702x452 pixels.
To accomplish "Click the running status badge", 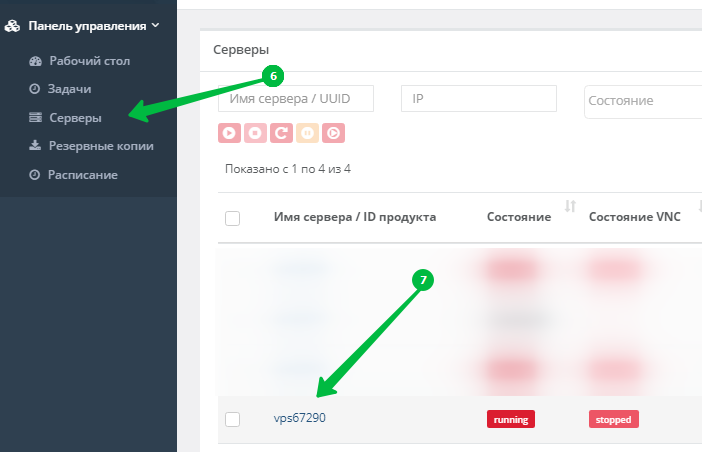I will 511,419.
